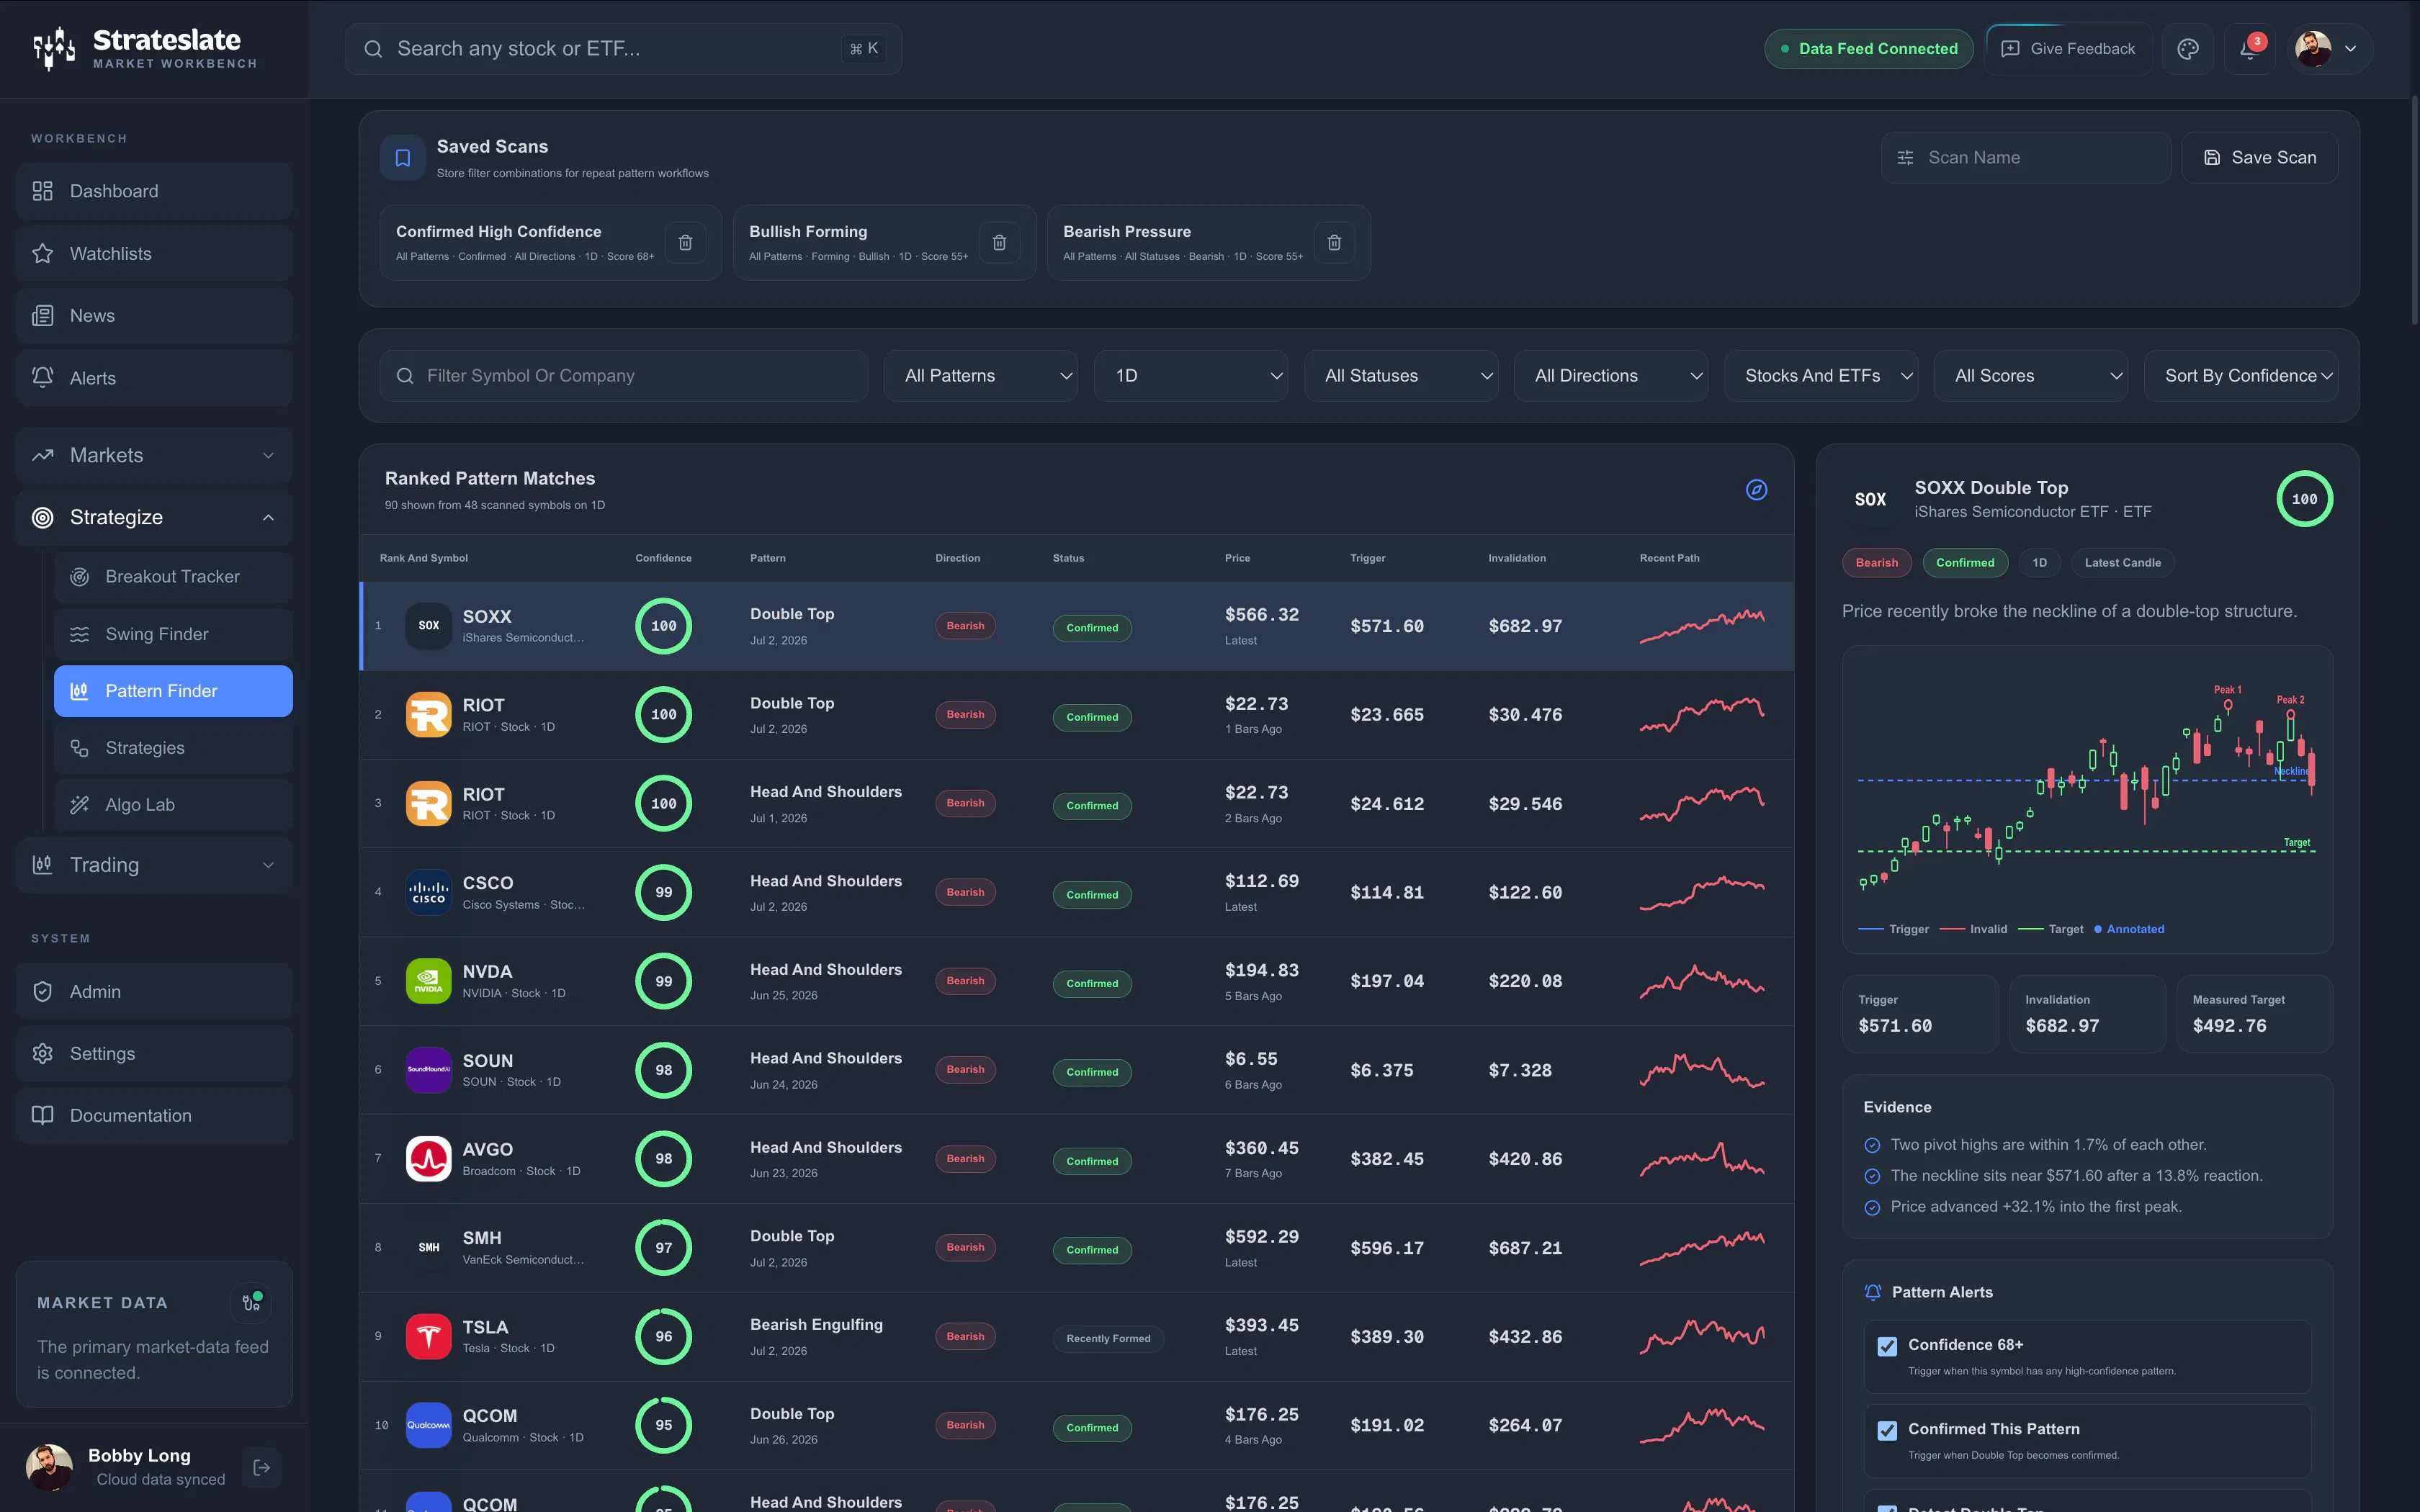Viewport: 2420px width, 1512px height.
Task: Load the Confirmed High Confidence scan
Action: click(525, 242)
